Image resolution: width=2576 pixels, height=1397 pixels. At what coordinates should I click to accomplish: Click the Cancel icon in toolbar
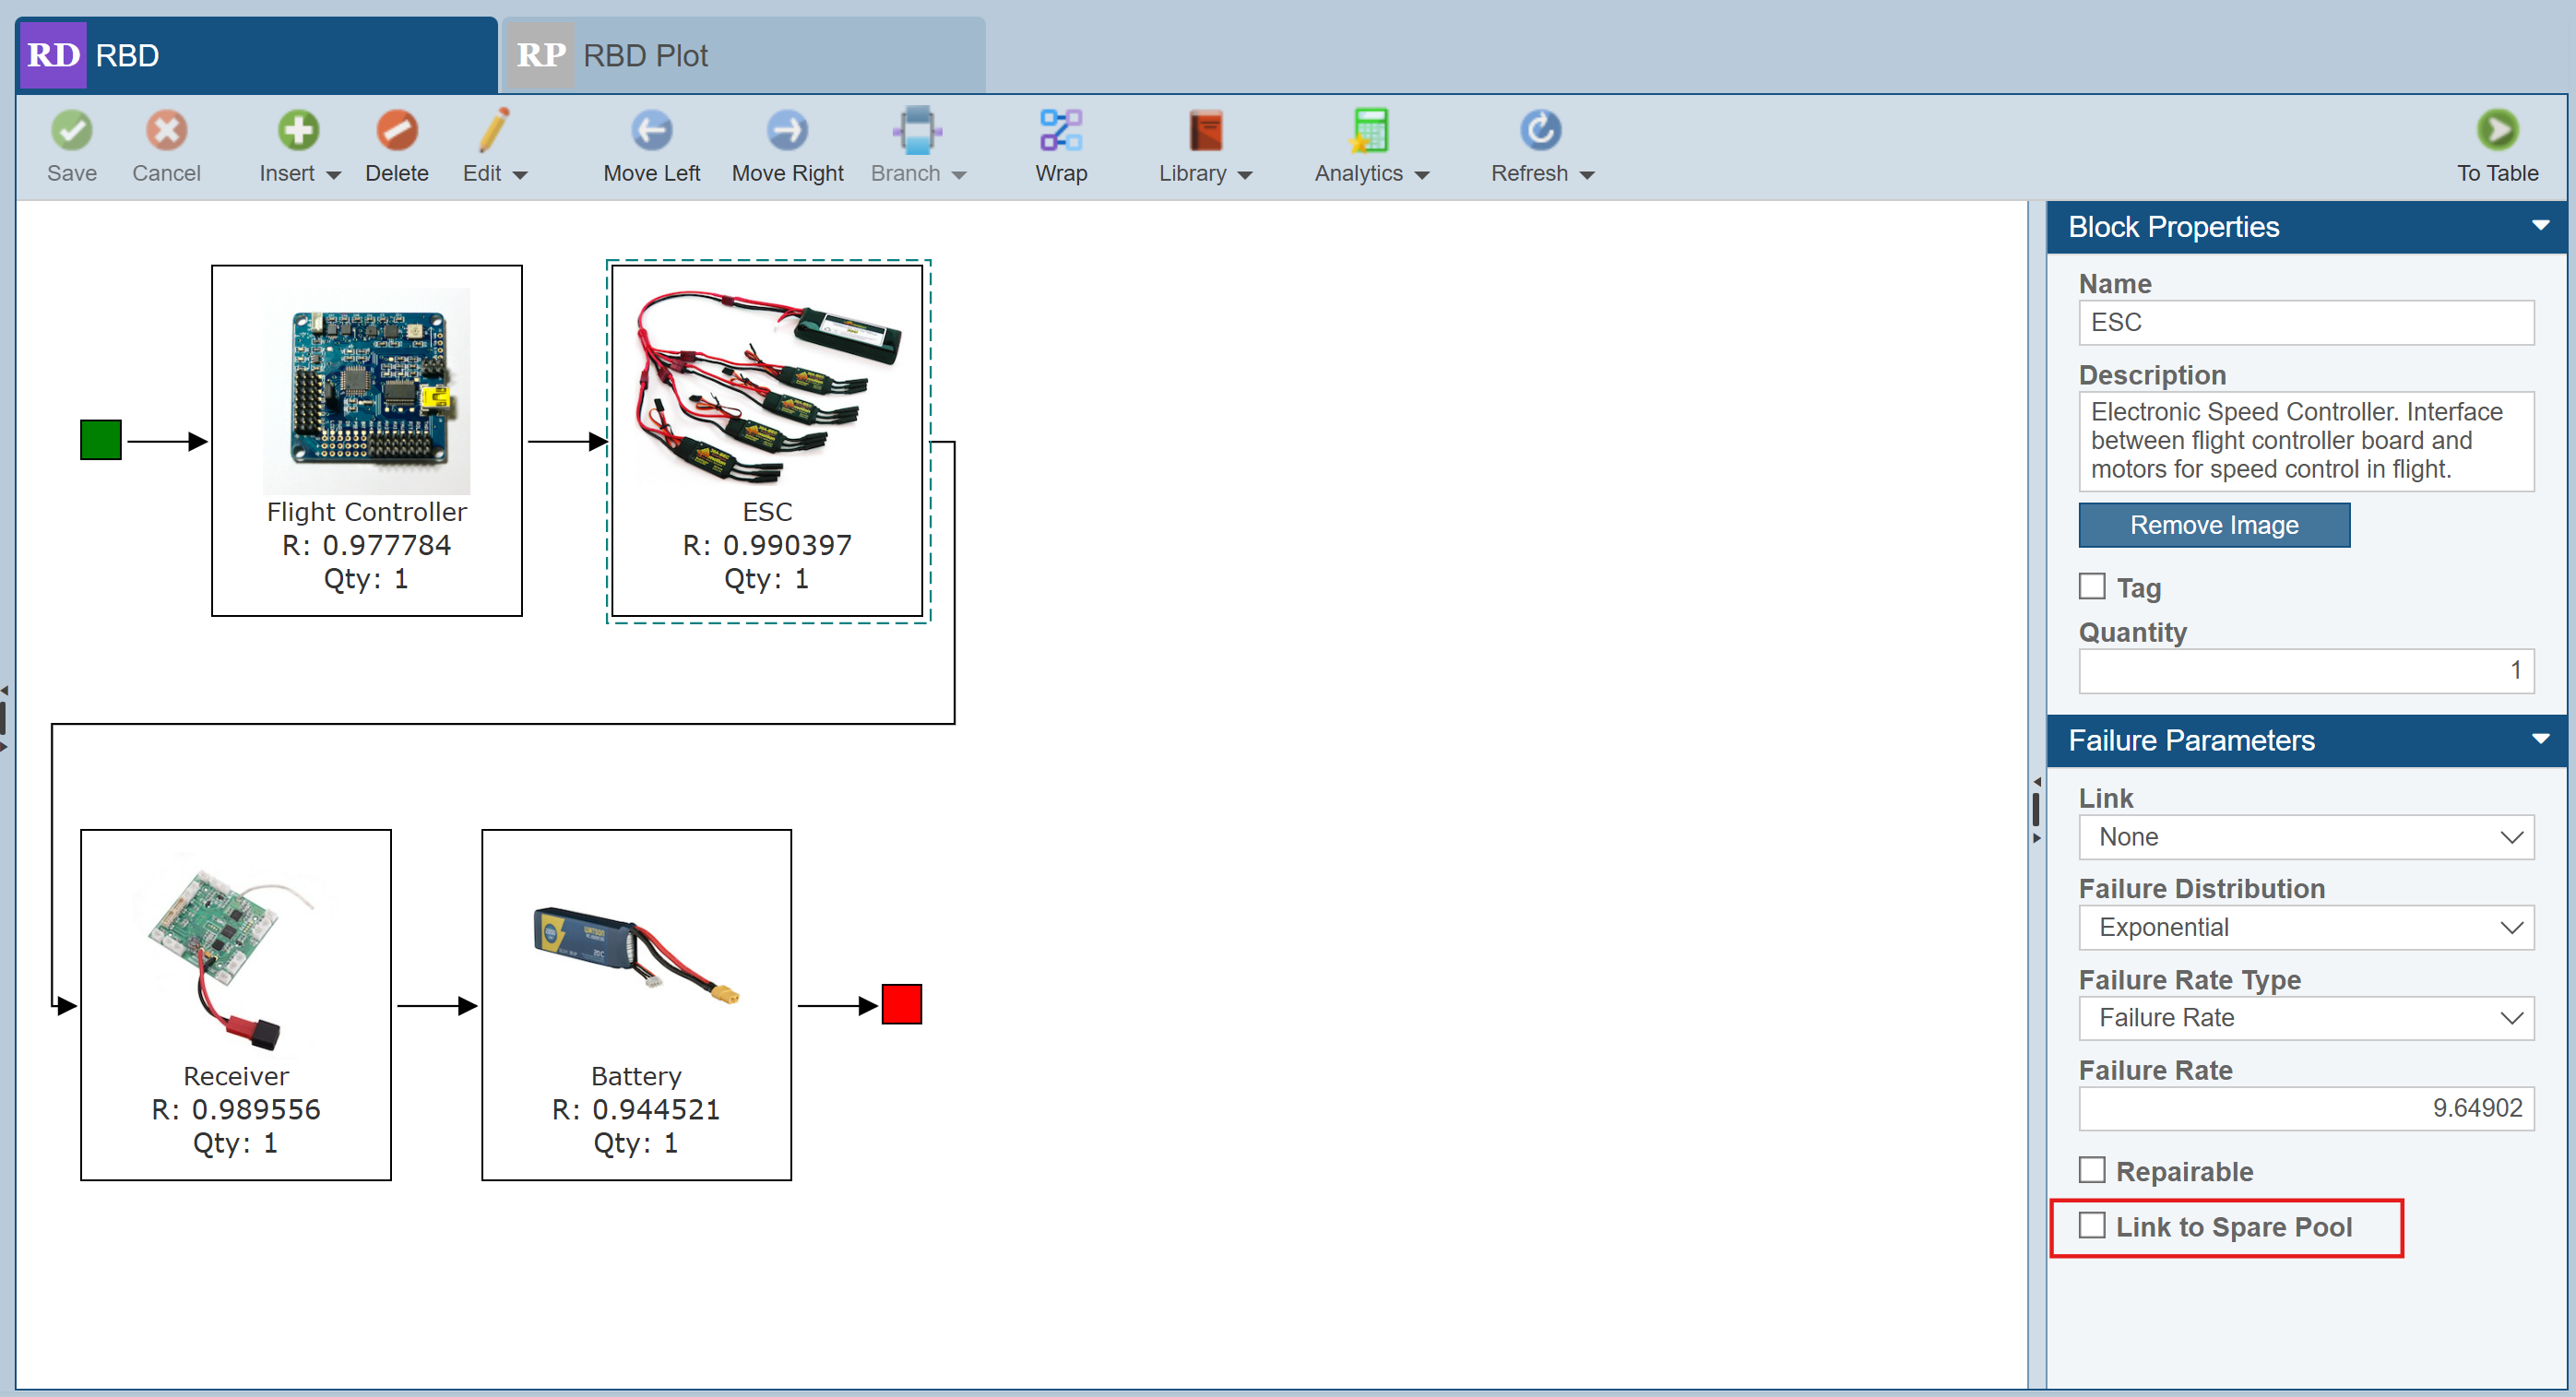pos(166,131)
